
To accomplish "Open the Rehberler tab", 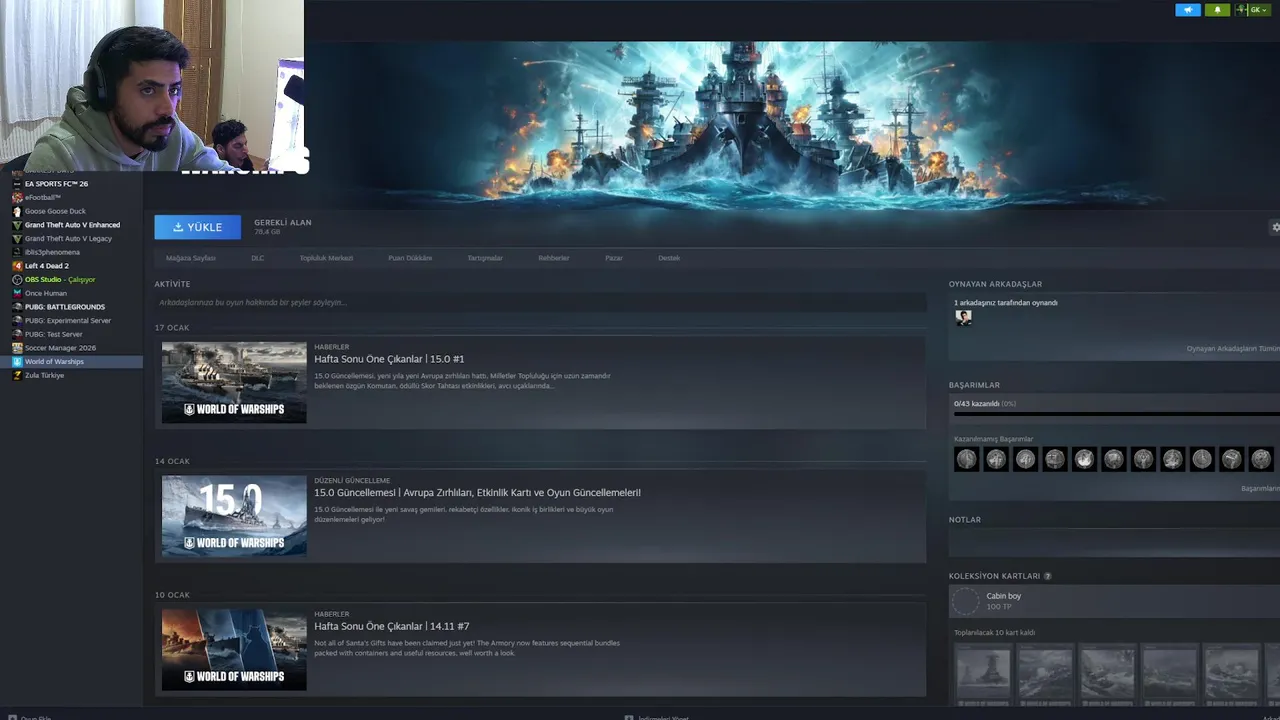I will coord(554,258).
